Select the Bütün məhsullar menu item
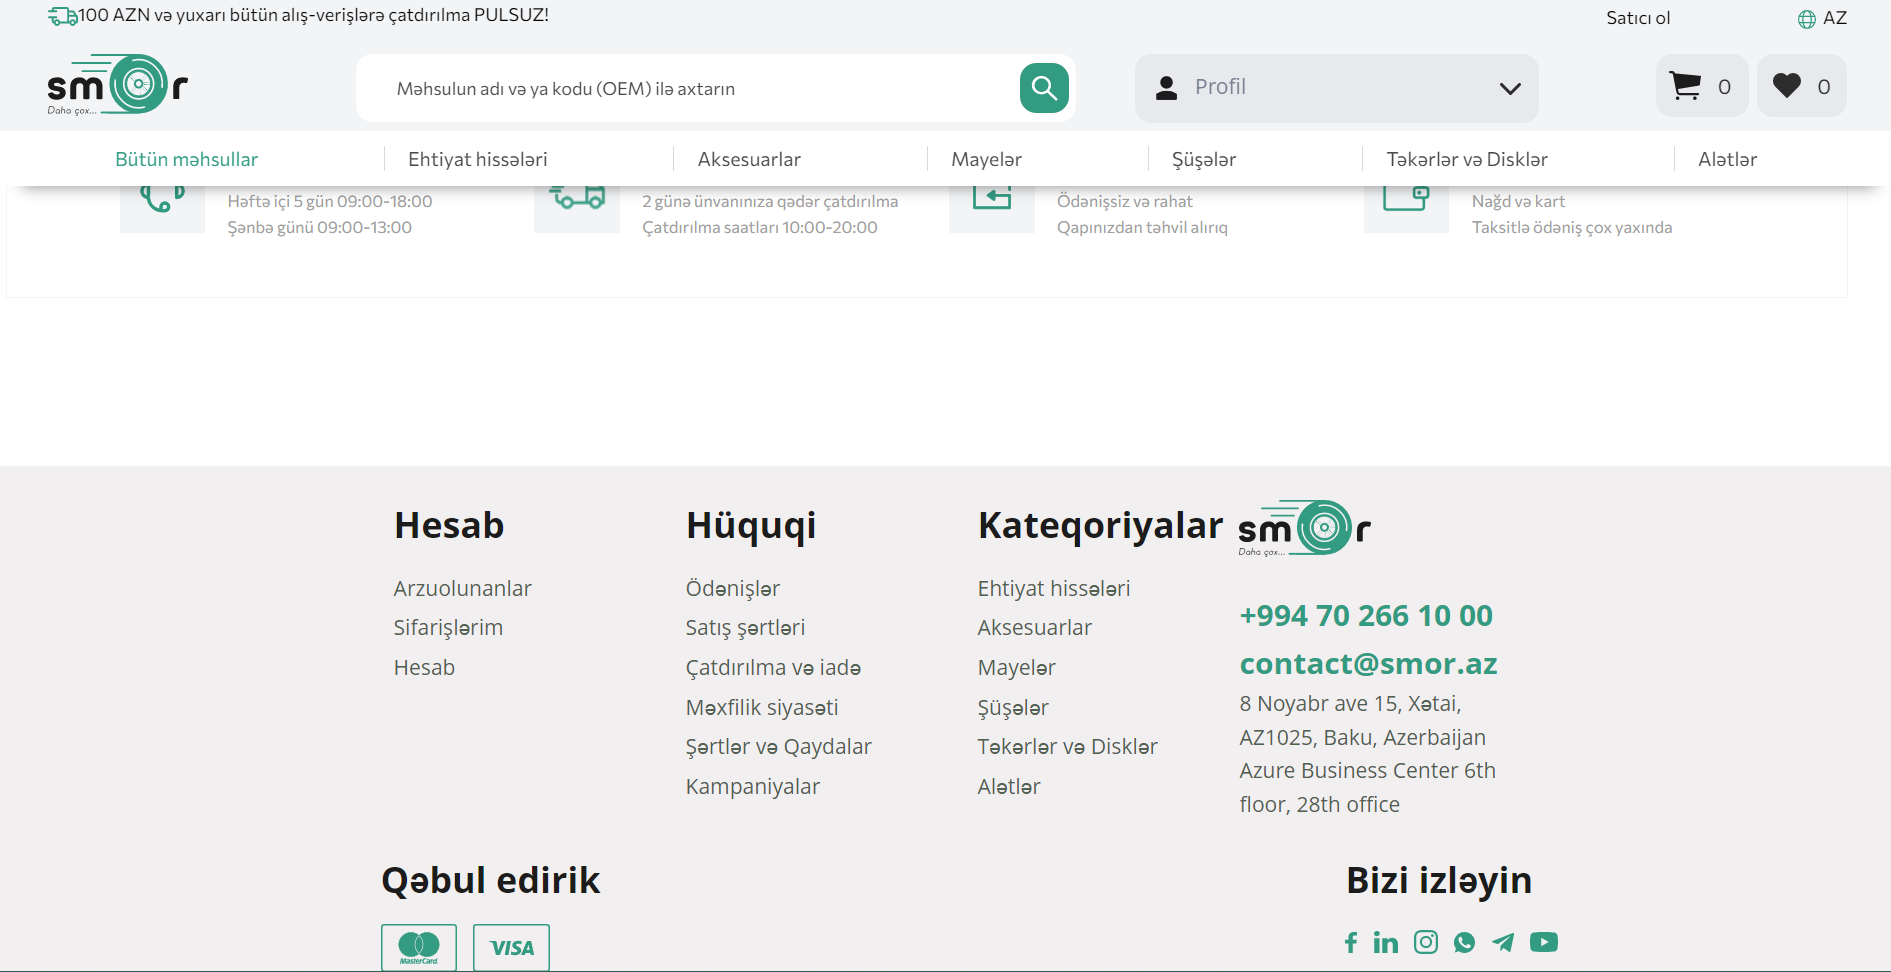Image resolution: width=1891 pixels, height=972 pixels. [186, 159]
